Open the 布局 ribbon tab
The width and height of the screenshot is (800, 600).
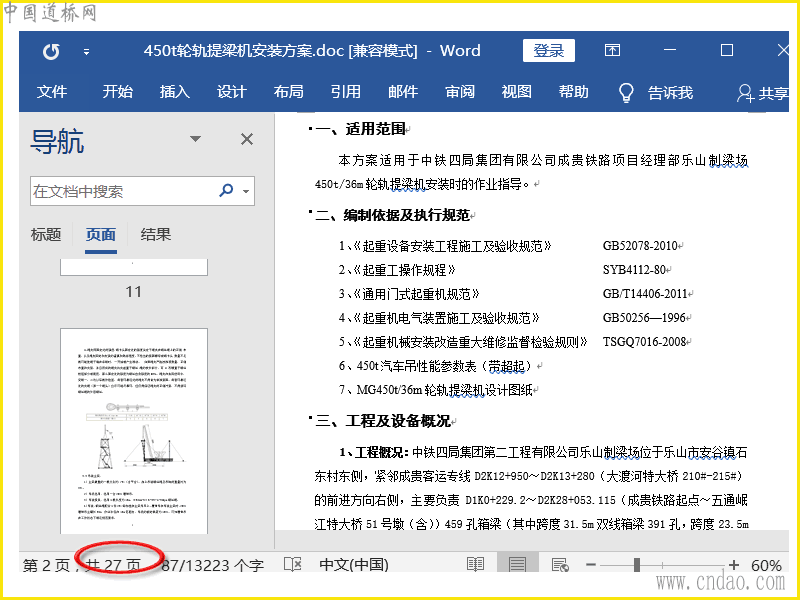289,92
